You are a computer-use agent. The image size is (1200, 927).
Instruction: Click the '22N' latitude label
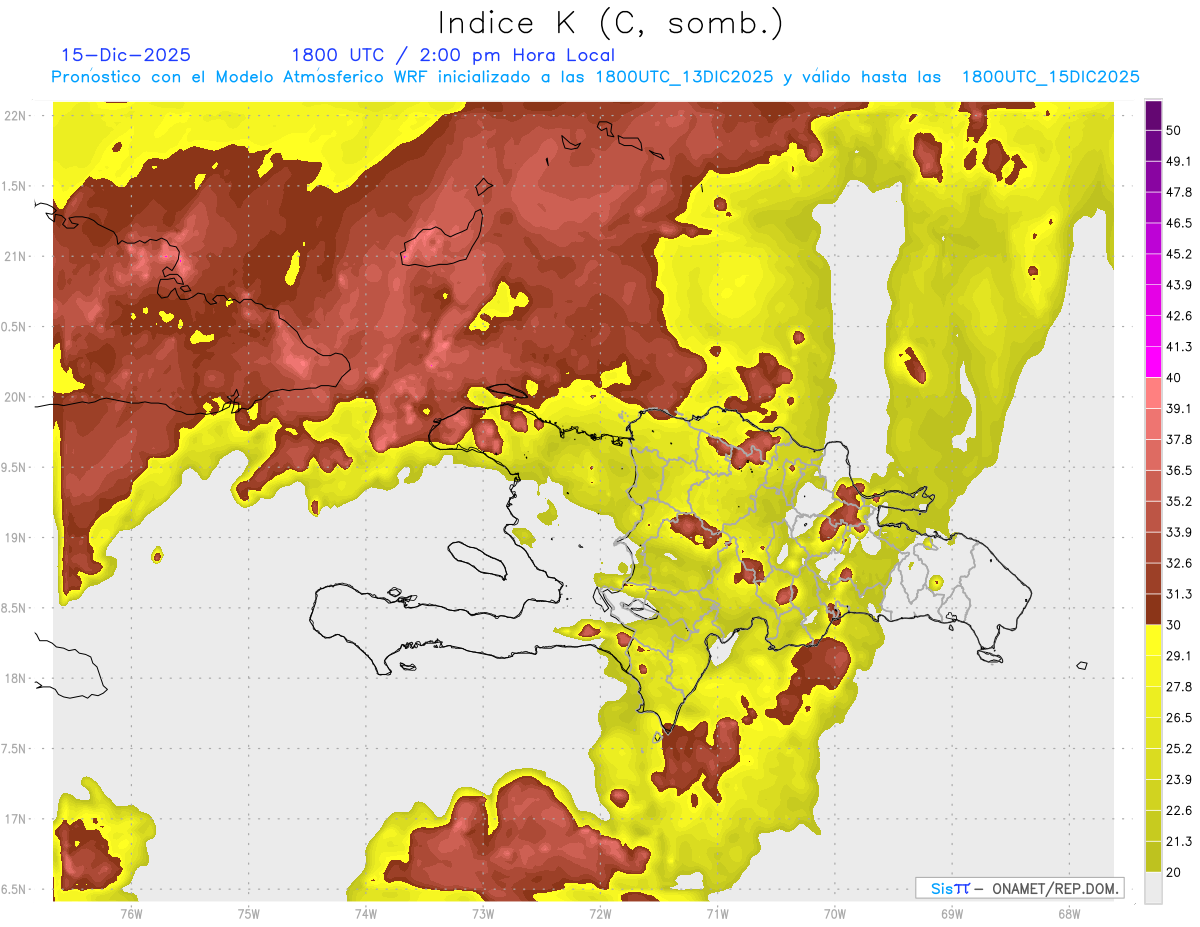click(17, 116)
